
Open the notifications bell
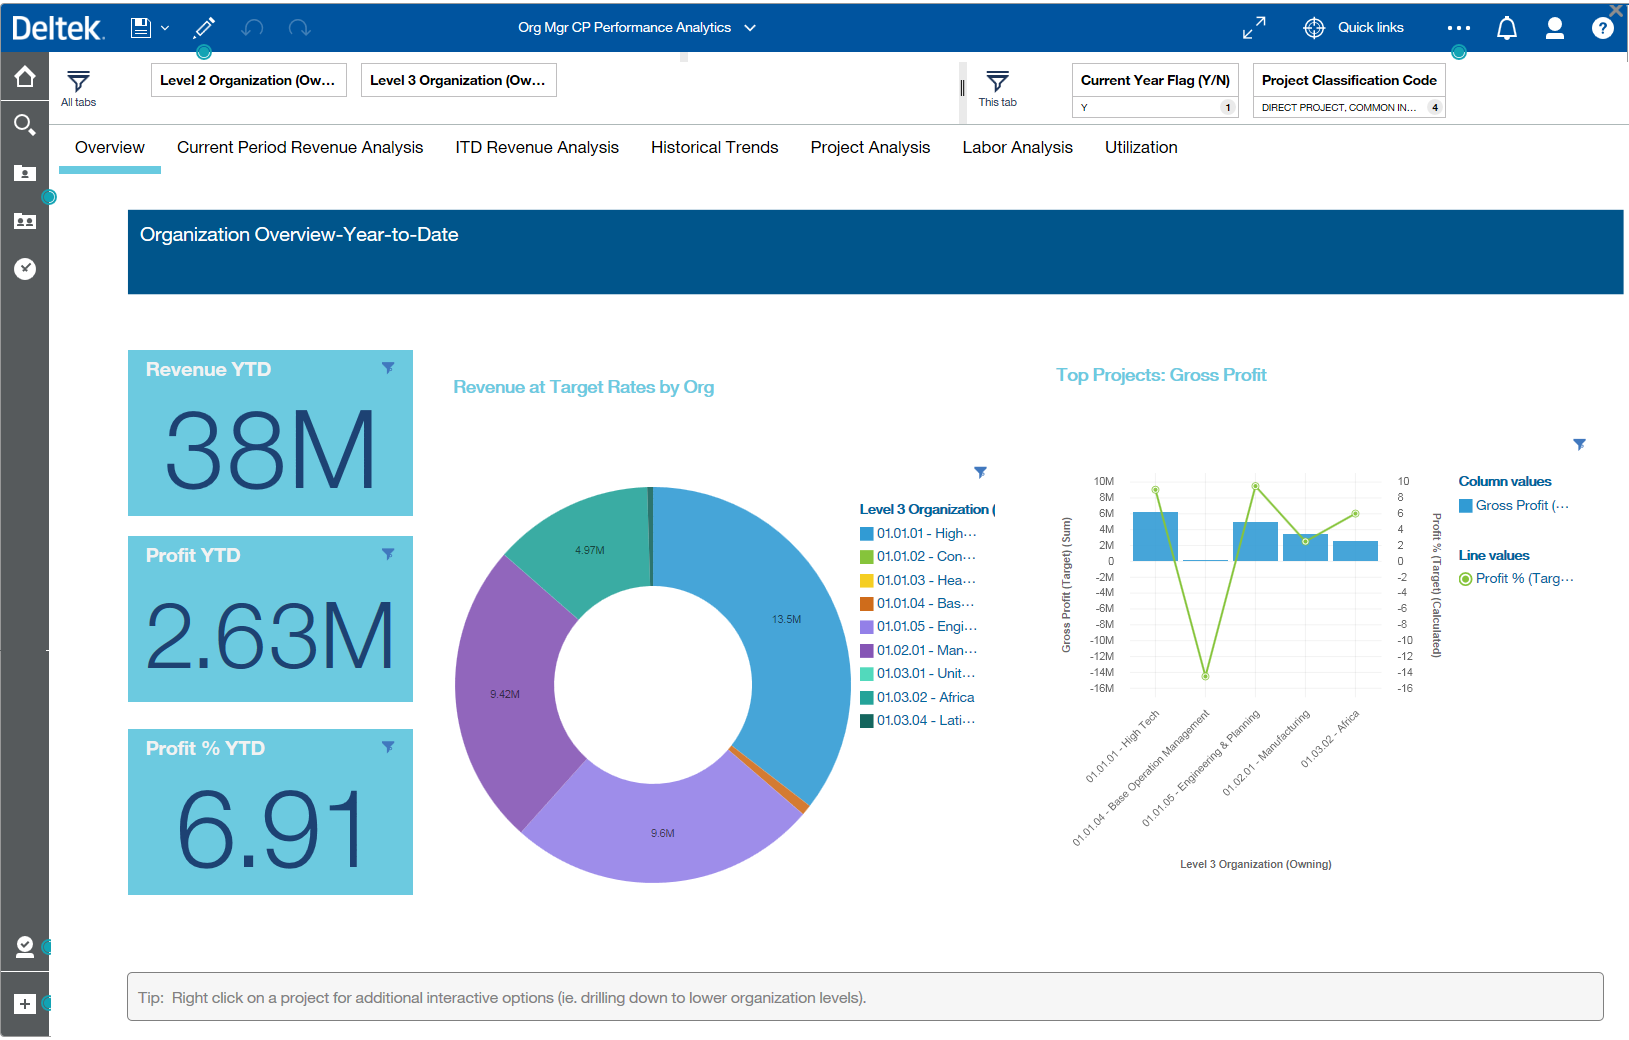coord(1506,28)
